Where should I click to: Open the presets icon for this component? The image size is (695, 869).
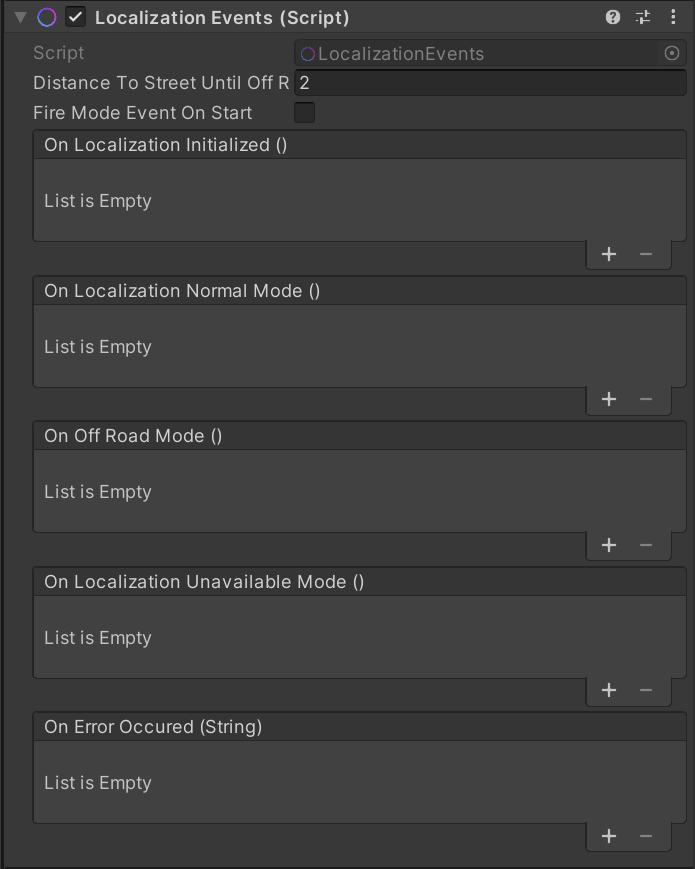click(x=645, y=17)
